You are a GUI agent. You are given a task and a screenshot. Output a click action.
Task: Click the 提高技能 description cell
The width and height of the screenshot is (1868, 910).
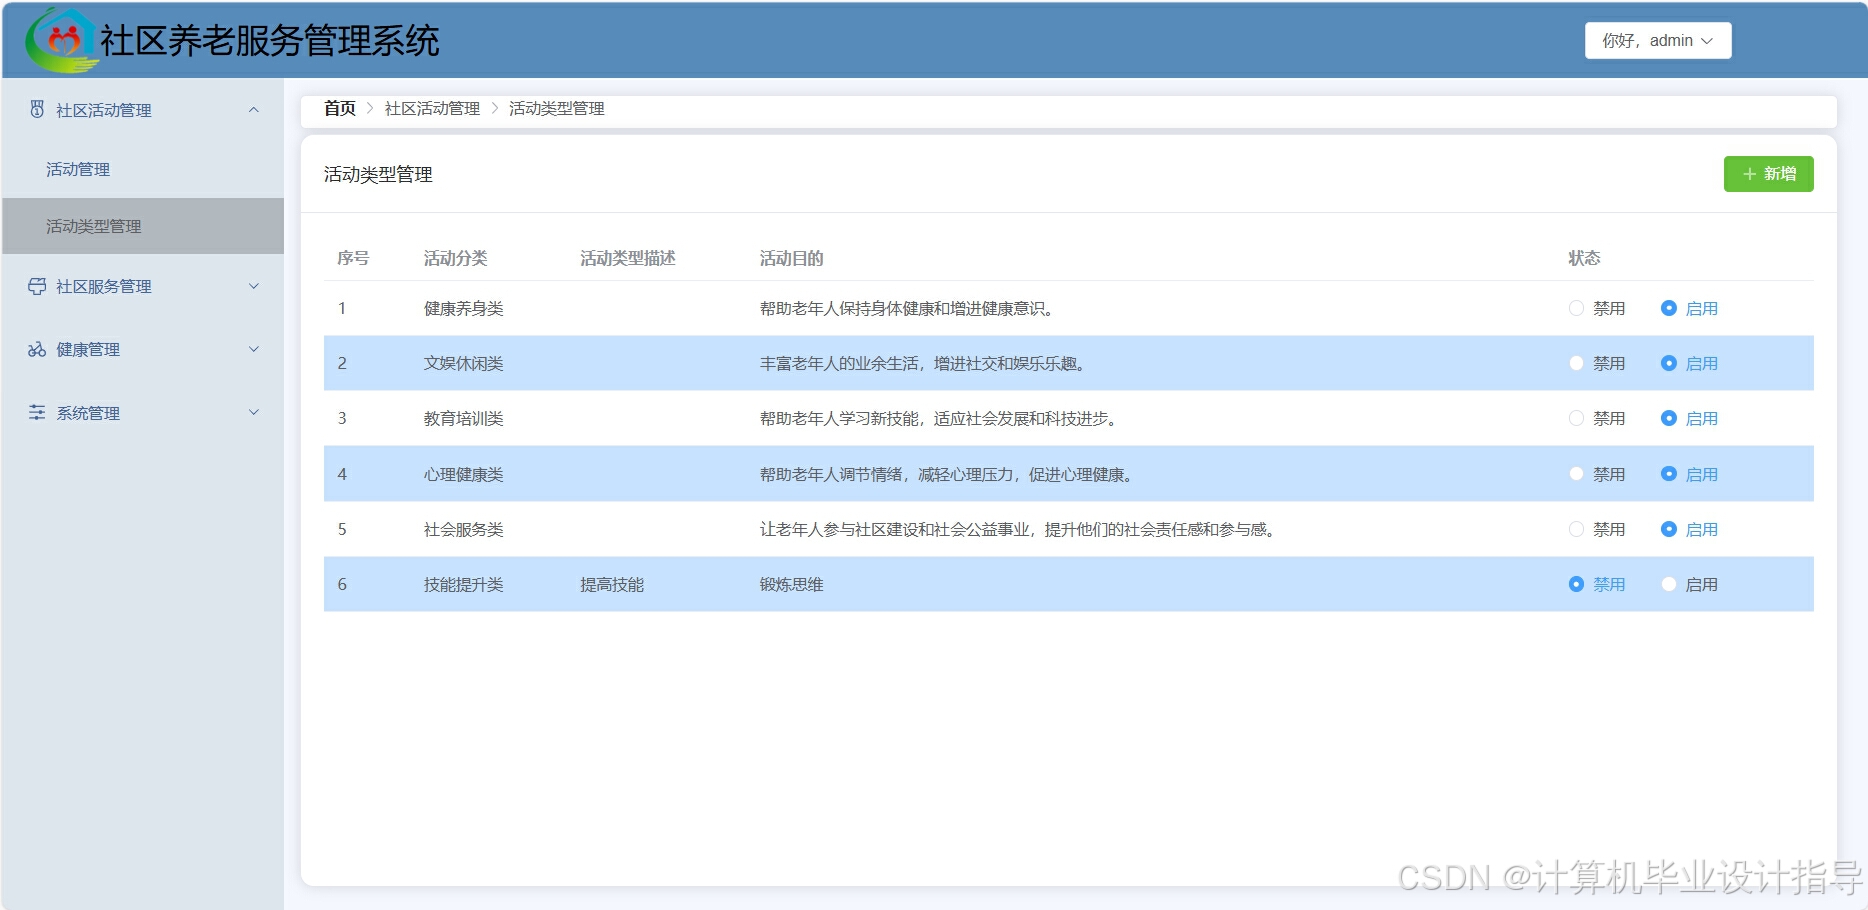(612, 584)
